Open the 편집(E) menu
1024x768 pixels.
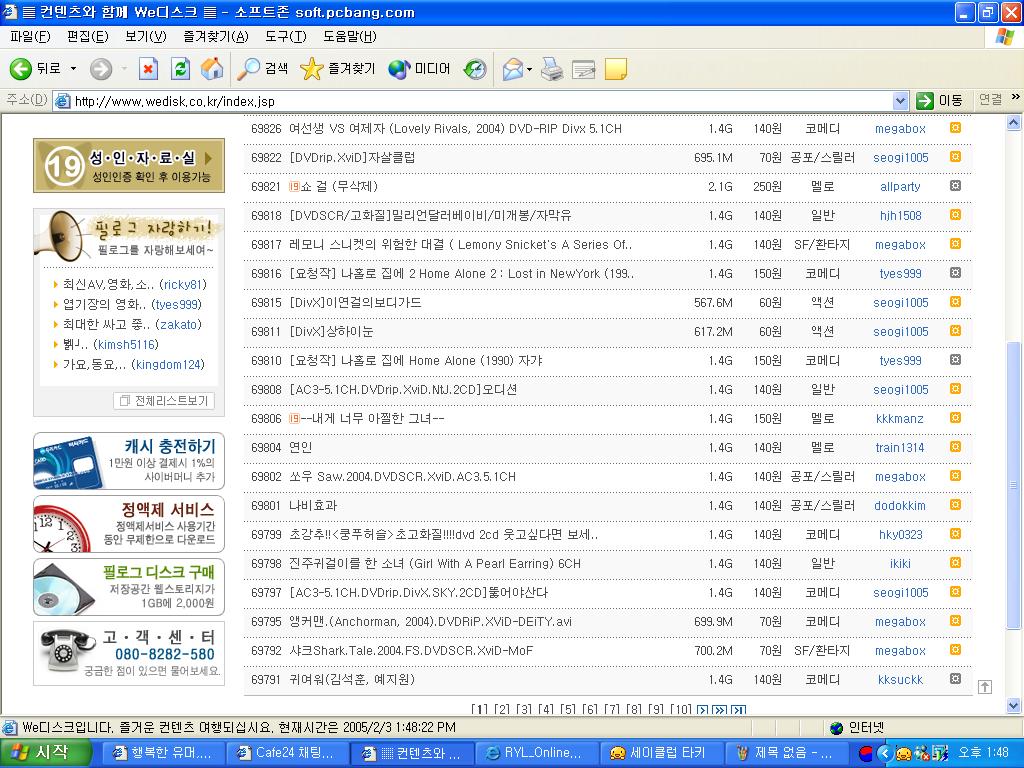[x=88, y=37]
